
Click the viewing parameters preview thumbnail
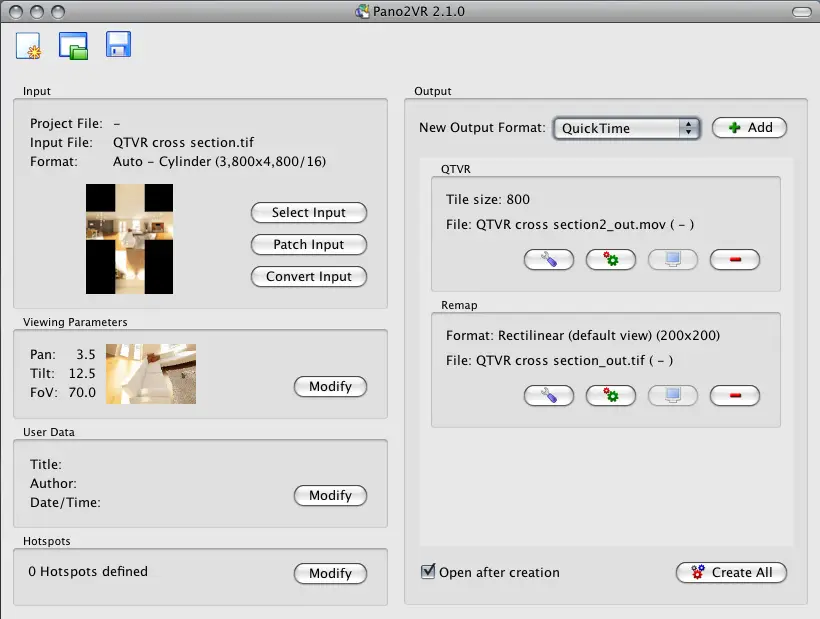click(151, 373)
